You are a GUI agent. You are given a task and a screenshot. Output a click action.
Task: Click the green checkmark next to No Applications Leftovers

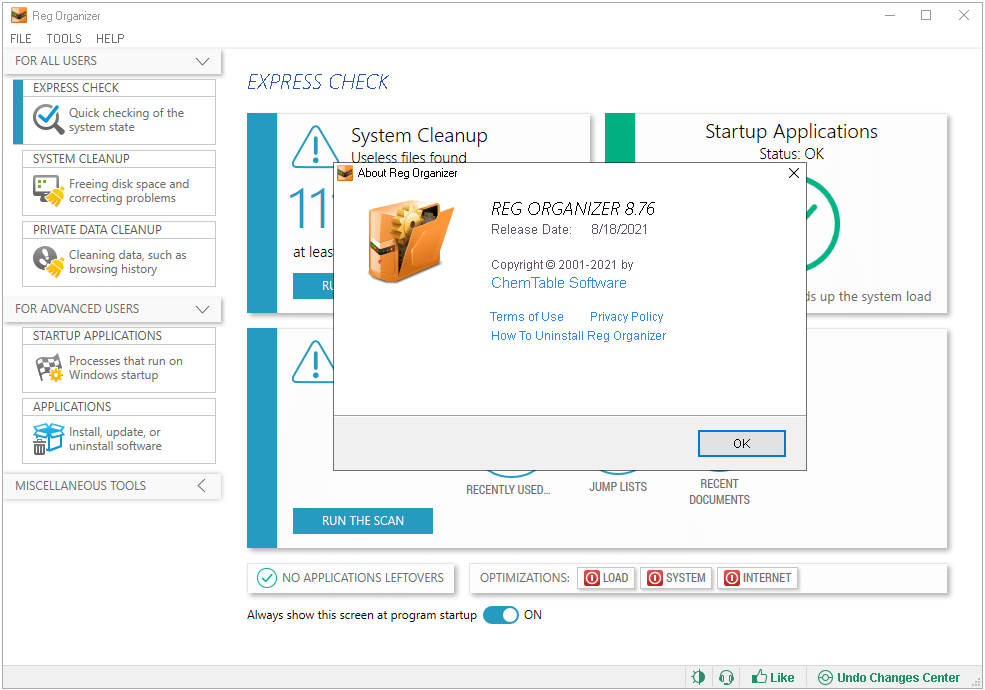click(267, 578)
